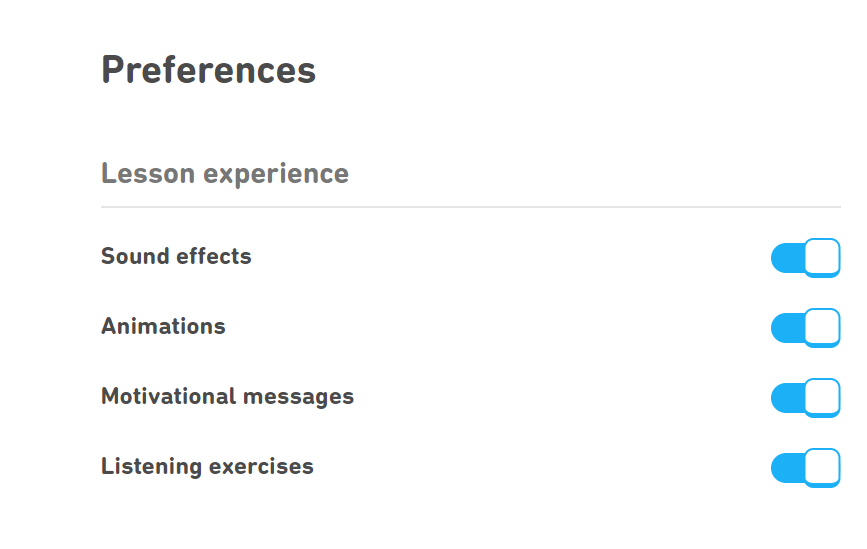The height and width of the screenshot is (549, 867).
Task: Click the word Lesson in the section heading
Action: (148, 174)
